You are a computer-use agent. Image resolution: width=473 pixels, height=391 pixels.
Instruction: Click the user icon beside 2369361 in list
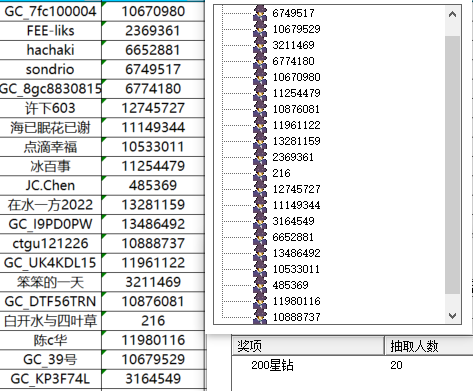260,157
